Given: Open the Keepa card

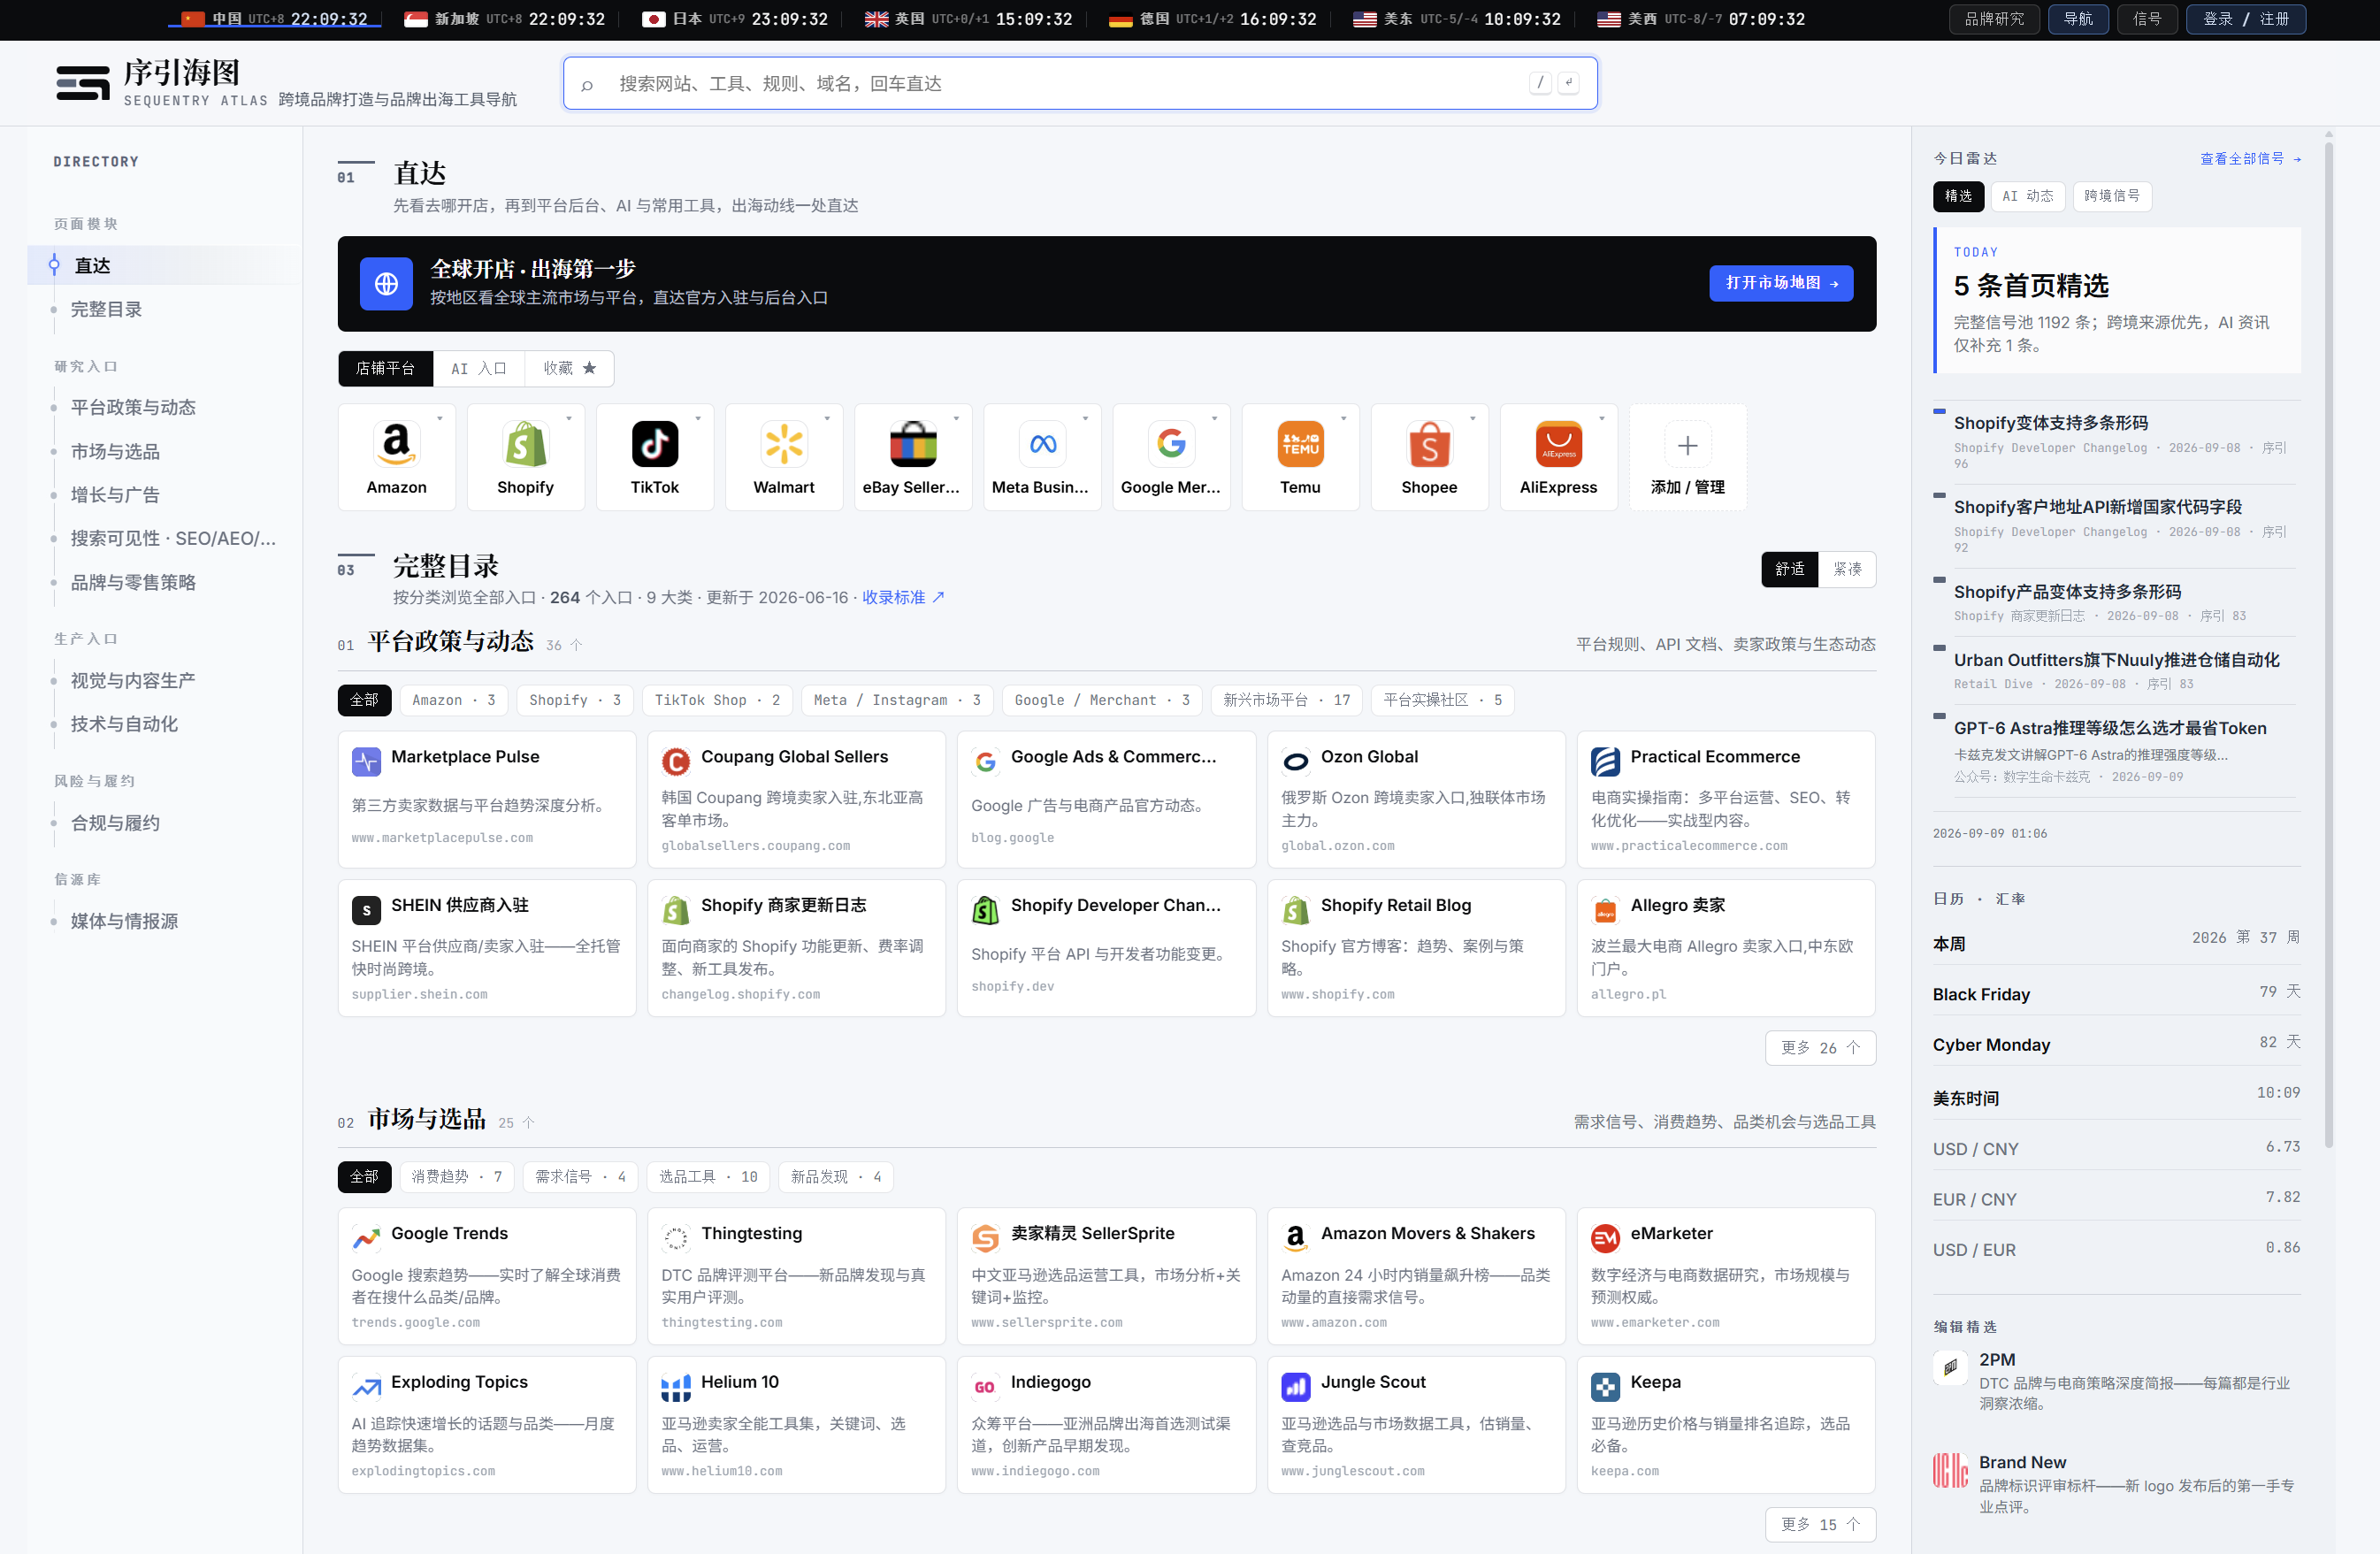Looking at the screenshot, I should (x=1726, y=1424).
